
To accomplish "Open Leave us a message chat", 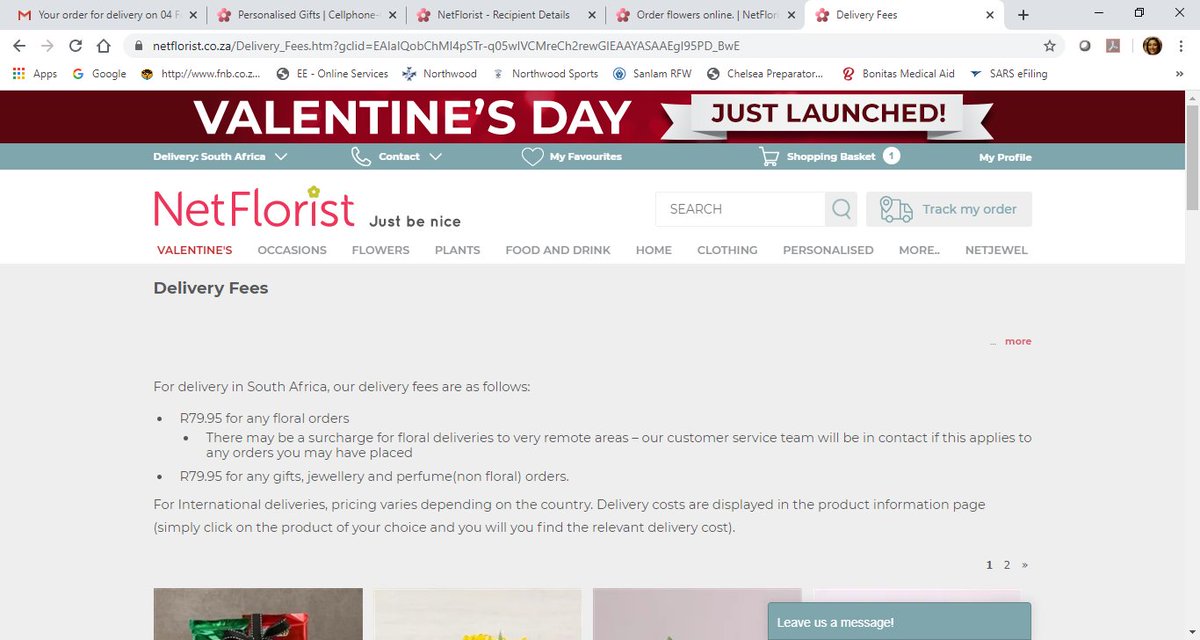I will coord(899,621).
